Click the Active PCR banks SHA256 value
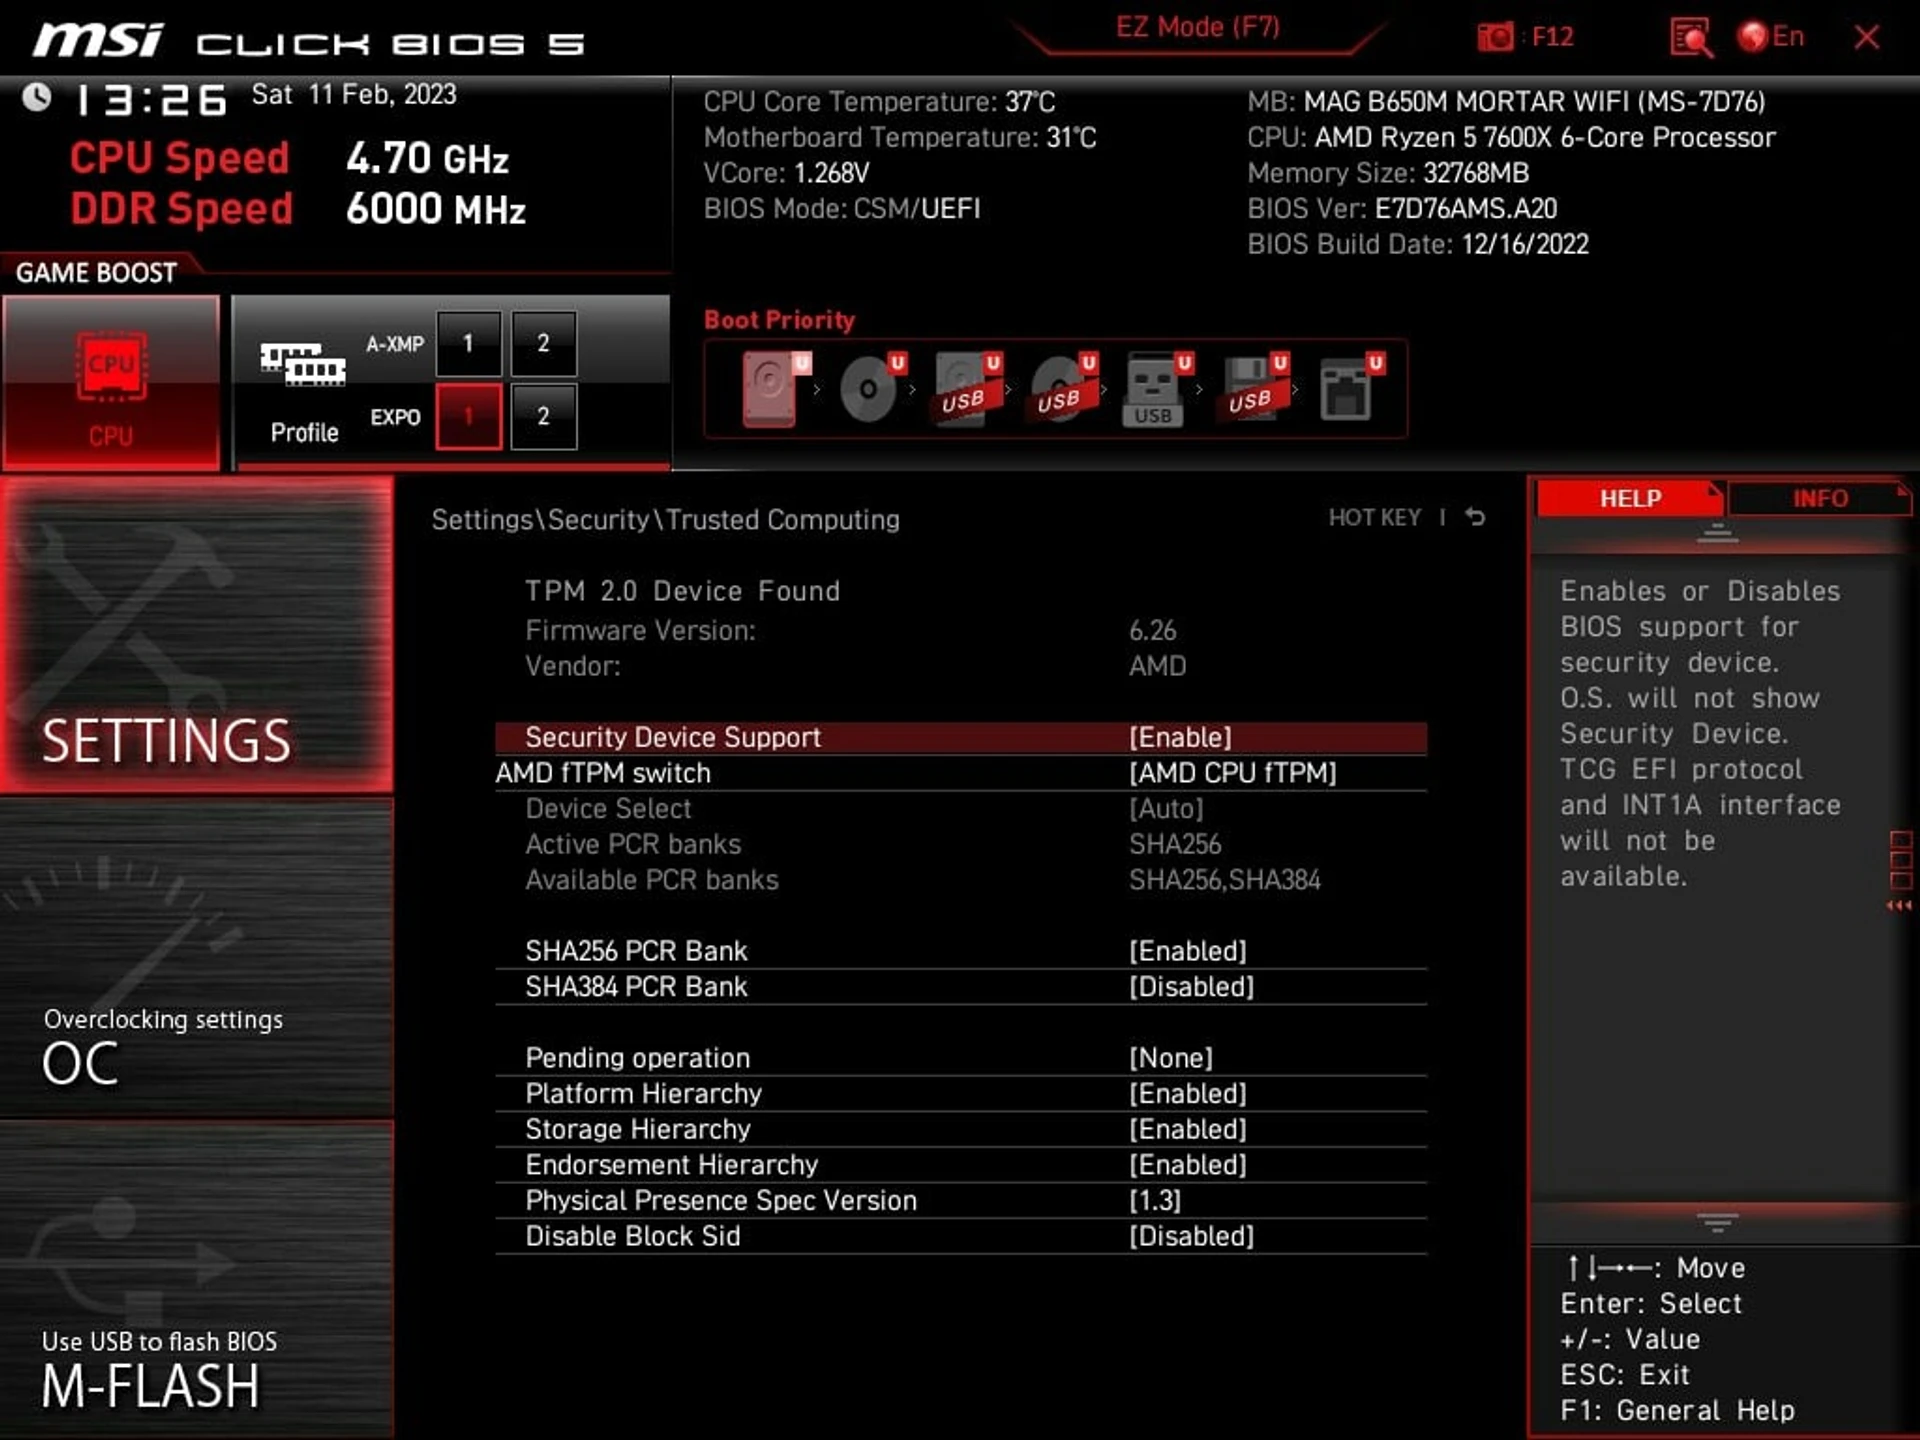This screenshot has width=1920, height=1440. click(x=1175, y=845)
